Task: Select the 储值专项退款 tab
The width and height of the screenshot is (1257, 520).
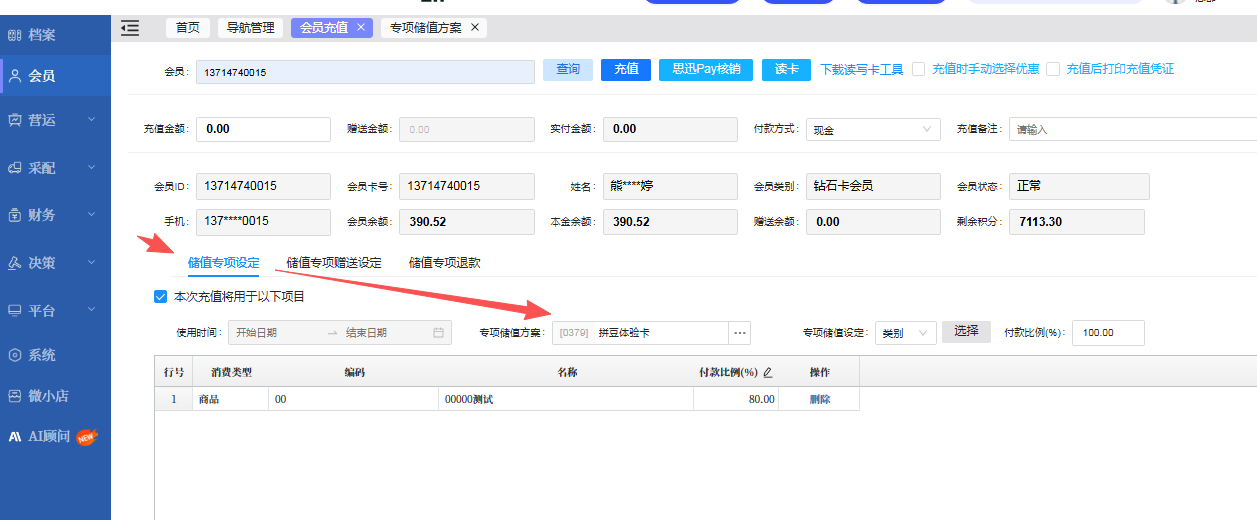Action: pos(444,263)
